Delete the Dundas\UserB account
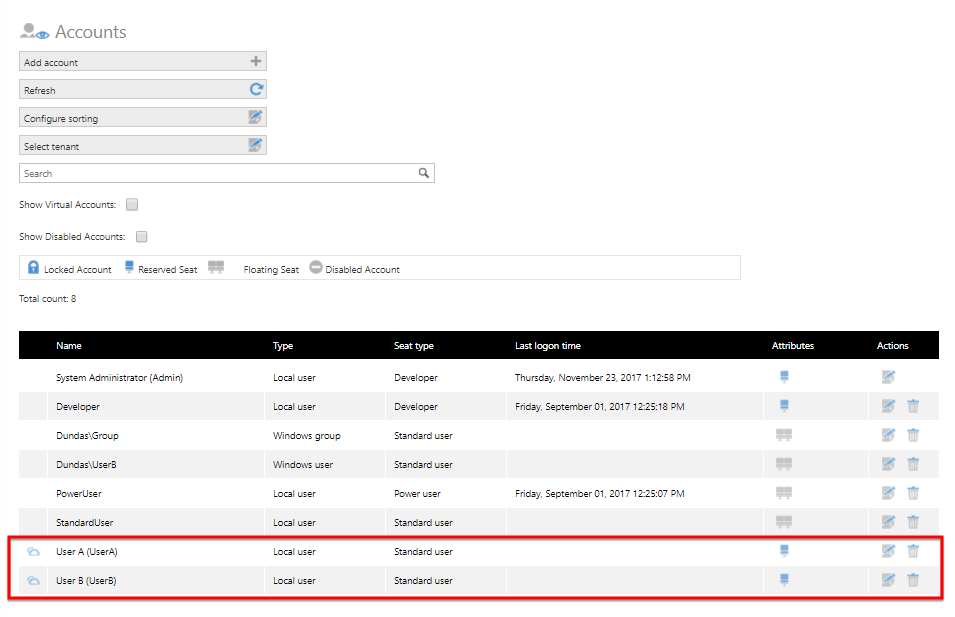 (913, 464)
